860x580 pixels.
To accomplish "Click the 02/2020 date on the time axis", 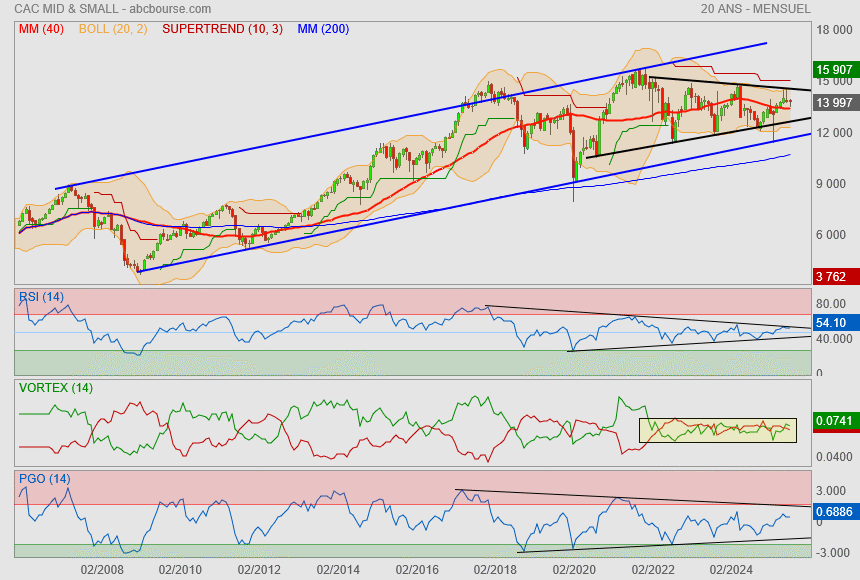I will pos(575,569).
